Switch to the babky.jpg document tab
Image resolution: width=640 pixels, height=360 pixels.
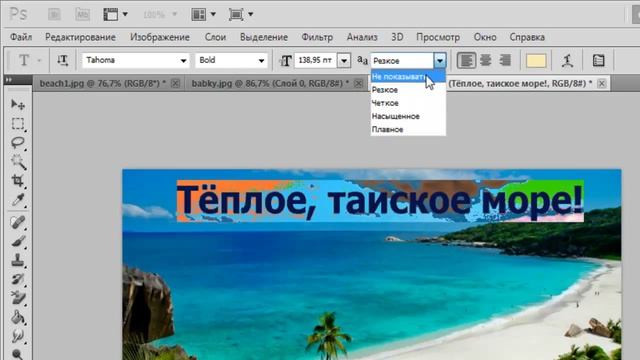[270, 83]
